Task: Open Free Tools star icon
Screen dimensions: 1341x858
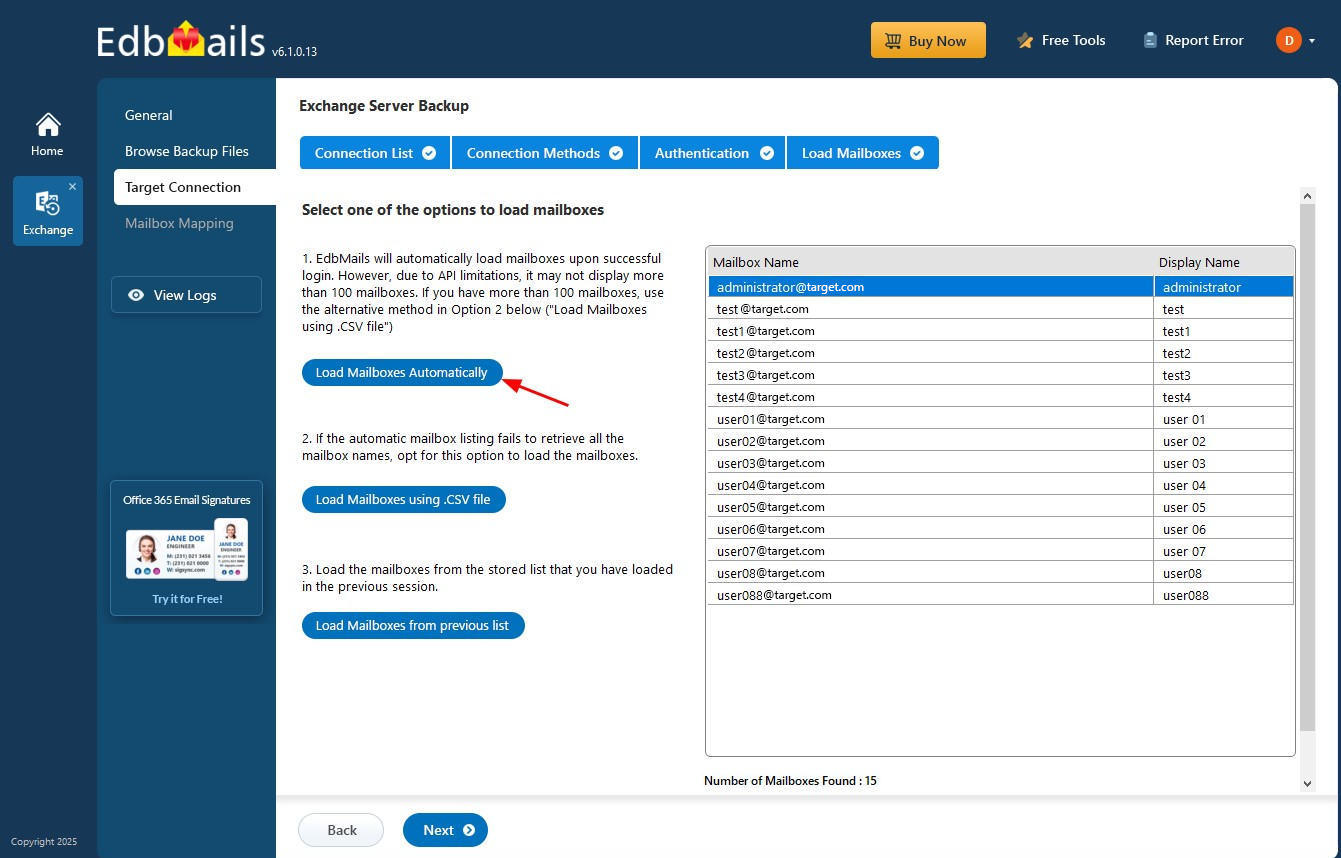Action: click(x=1024, y=41)
